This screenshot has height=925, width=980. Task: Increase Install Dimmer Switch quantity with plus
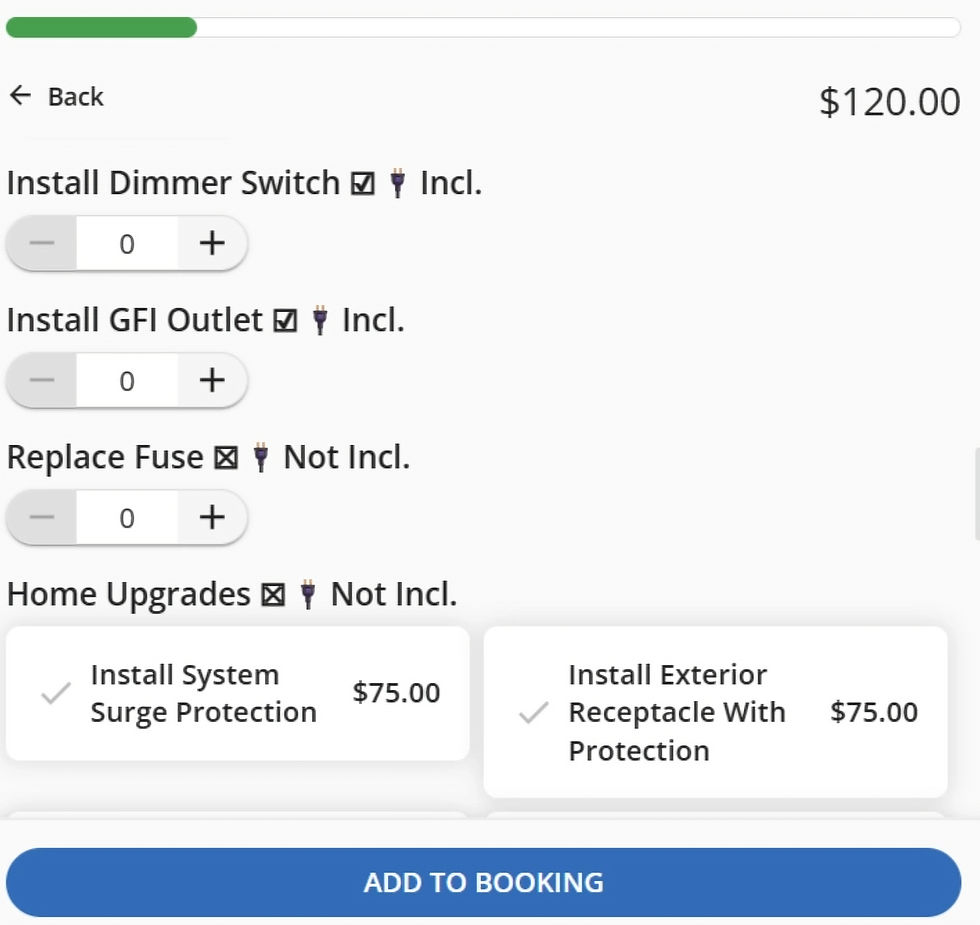click(x=212, y=243)
